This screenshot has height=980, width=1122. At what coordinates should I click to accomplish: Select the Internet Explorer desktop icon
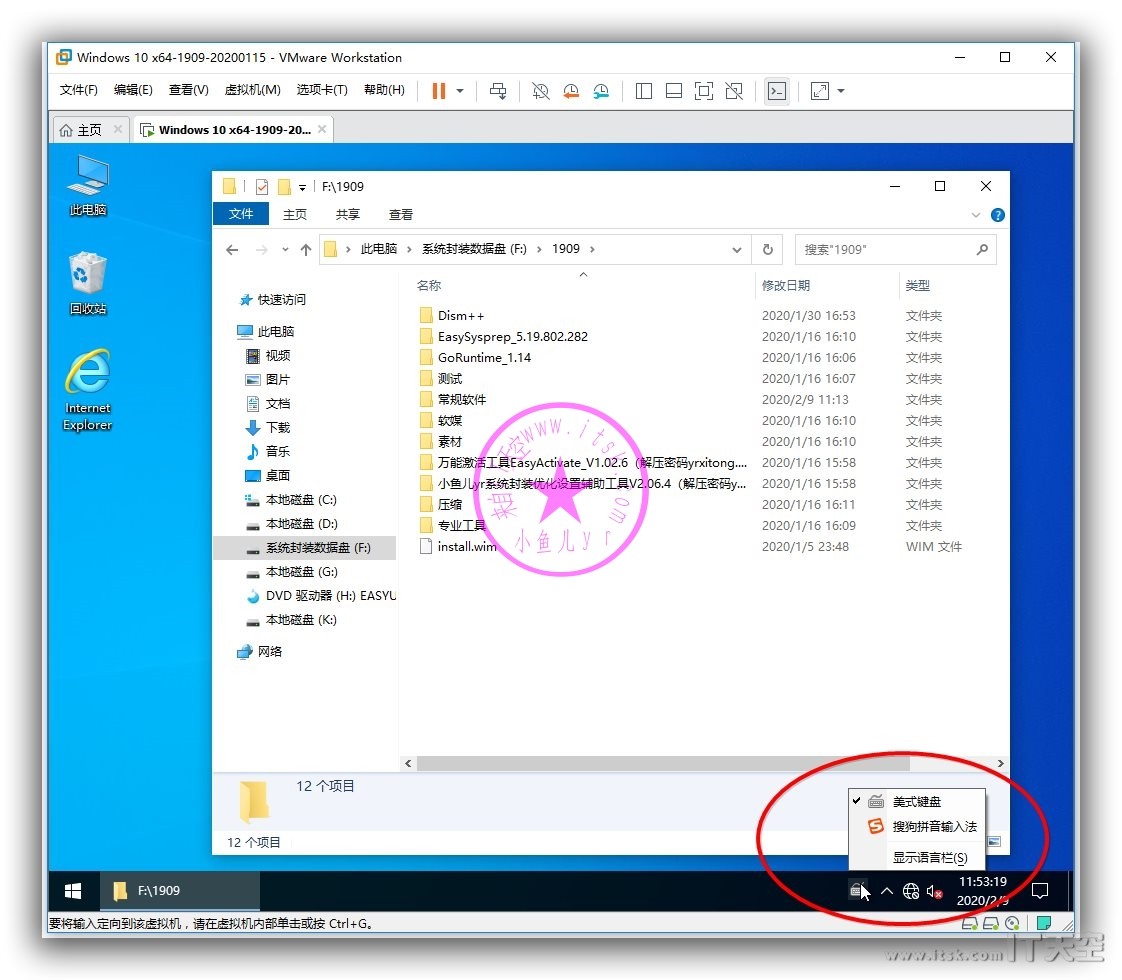click(87, 390)
